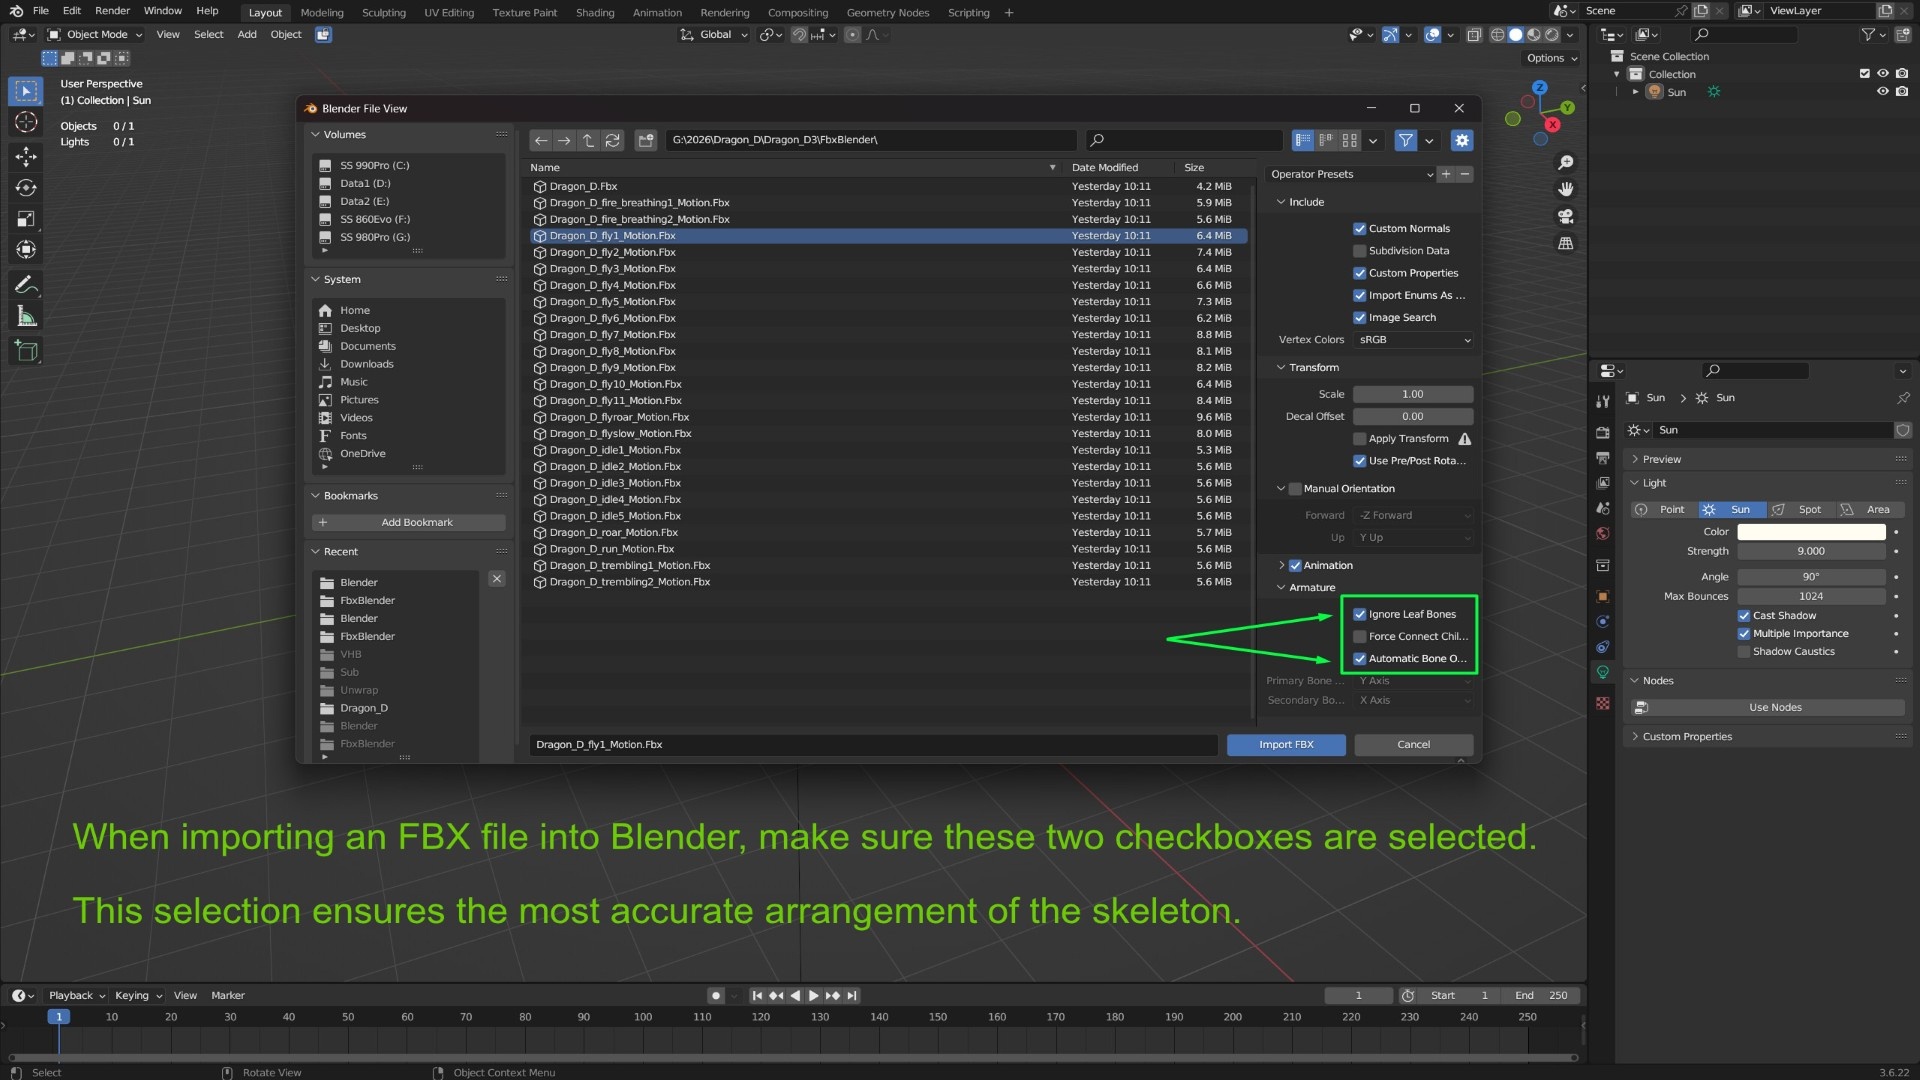This screenshot has height=1080, width=1920.
Task: Create new directory in file browser
Action: [646, 141]
